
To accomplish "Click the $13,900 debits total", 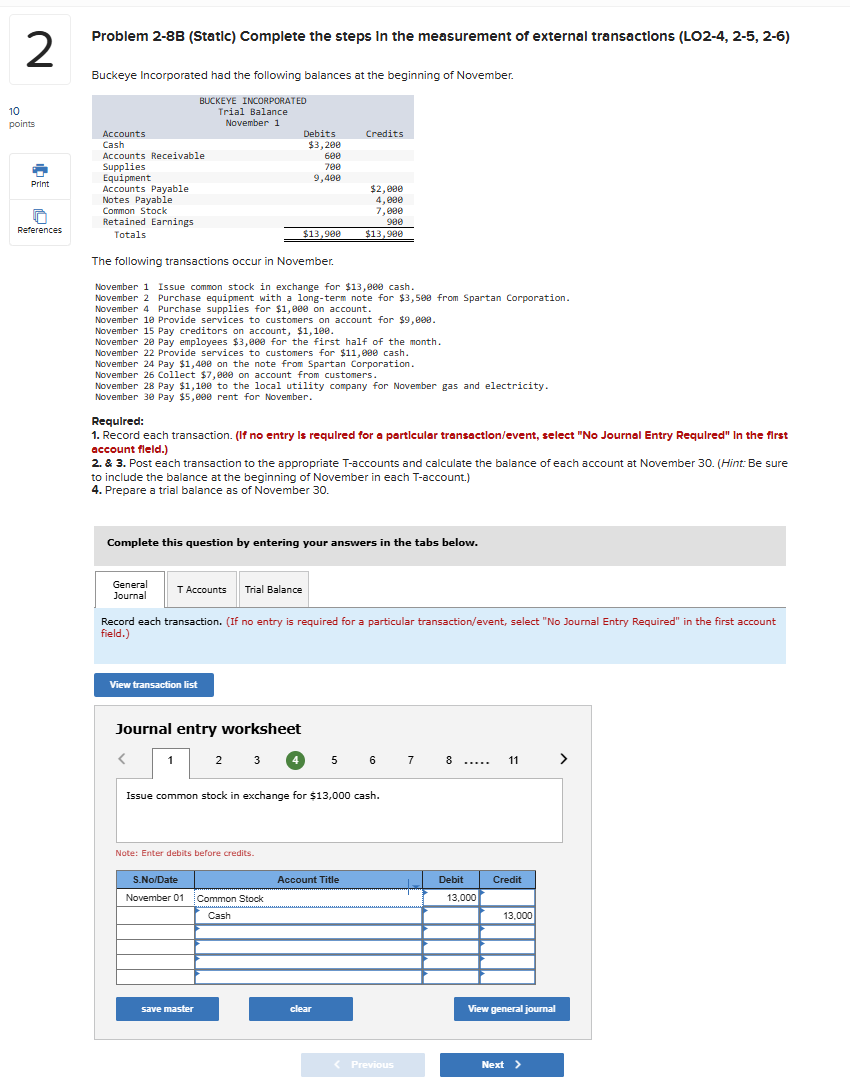I will pyautogui.click(x=322, y=234).
